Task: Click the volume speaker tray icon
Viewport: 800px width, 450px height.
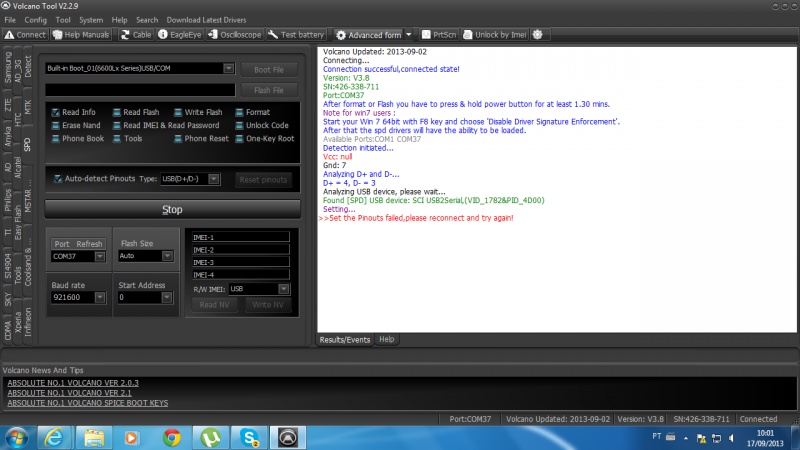Action: [x=731, y=438]
